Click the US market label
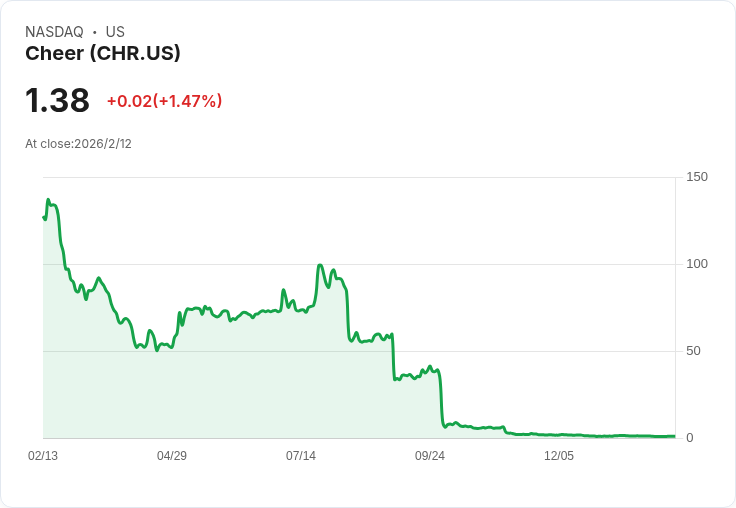736x508 pixels. pos(115,31)
